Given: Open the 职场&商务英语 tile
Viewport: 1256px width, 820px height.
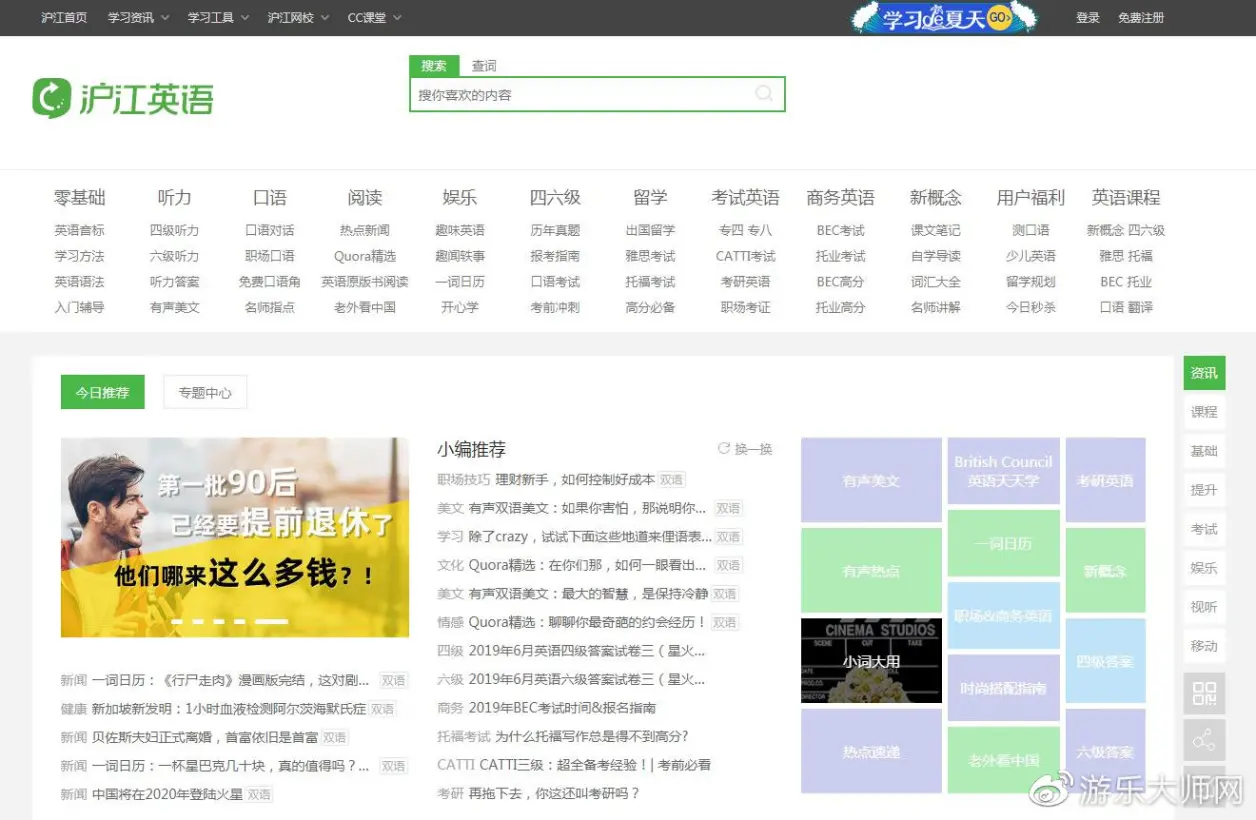Looking at the screenshot, I should [x=1003, y=615].
